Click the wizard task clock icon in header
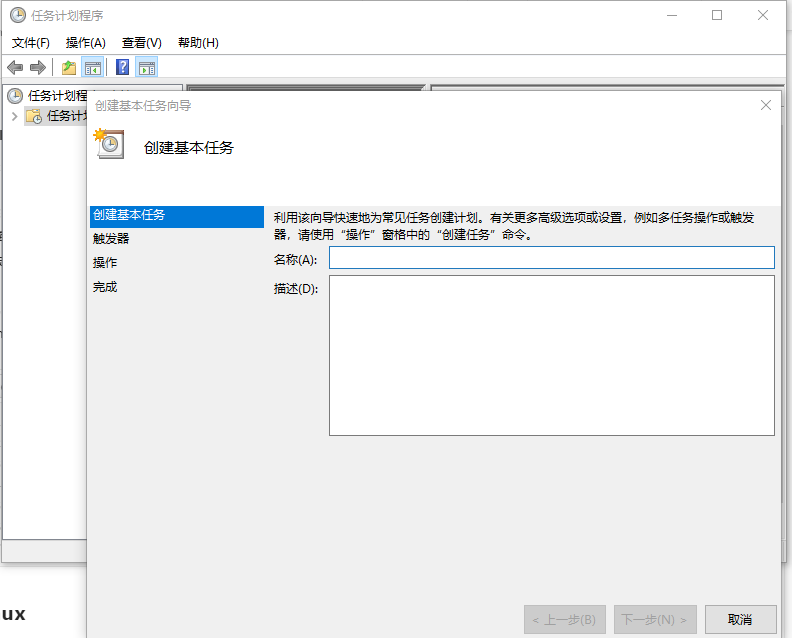The height and width of the screenshot is (638, 792). coord(109,144)
